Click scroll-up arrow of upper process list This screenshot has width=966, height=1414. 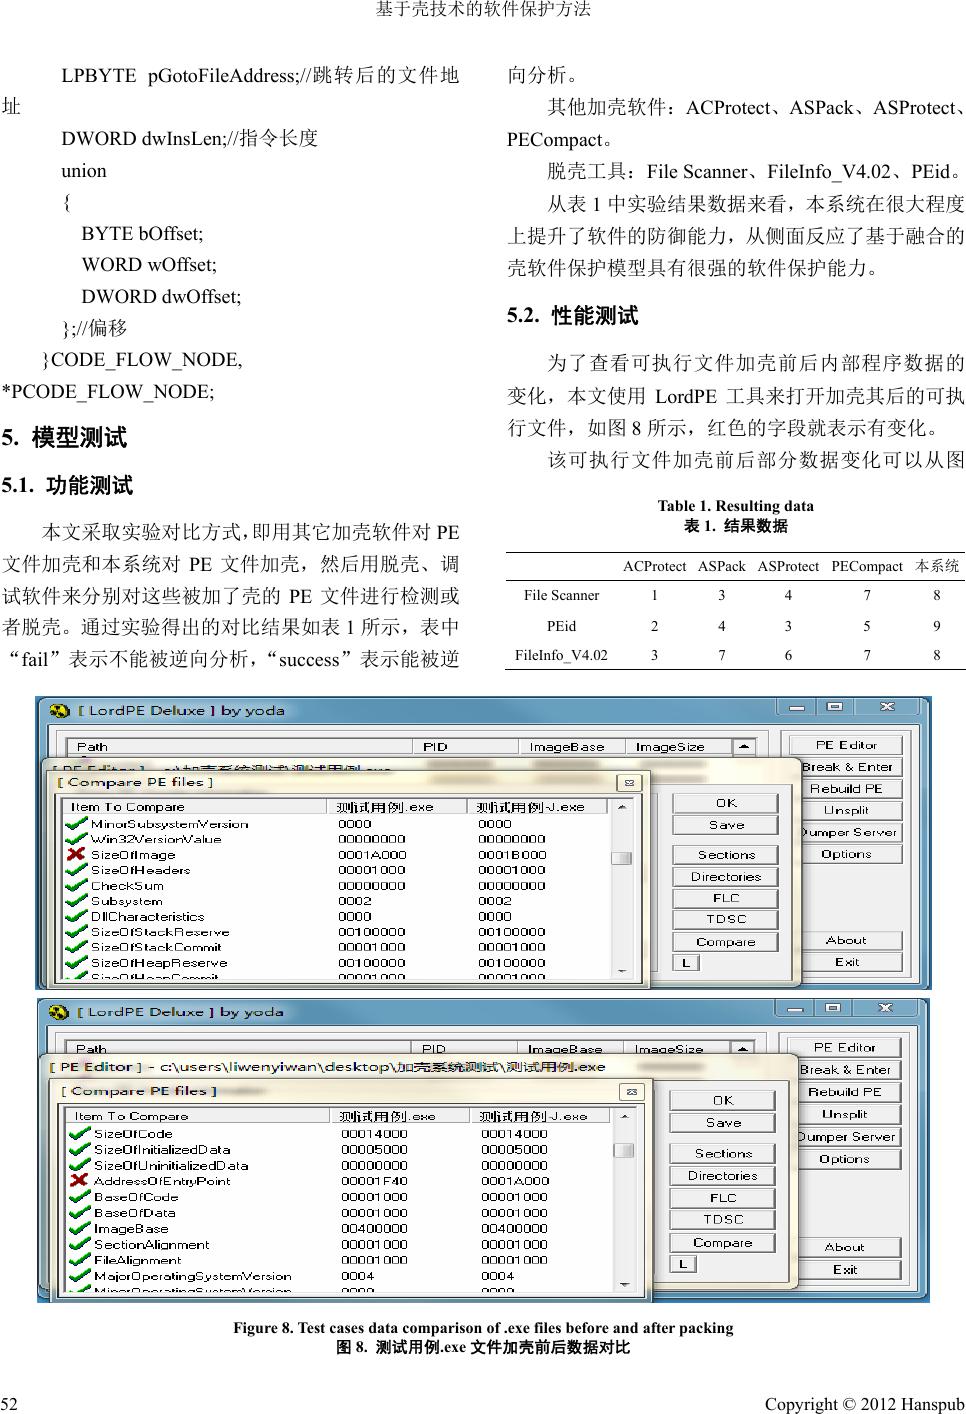(x=744, y=747)
